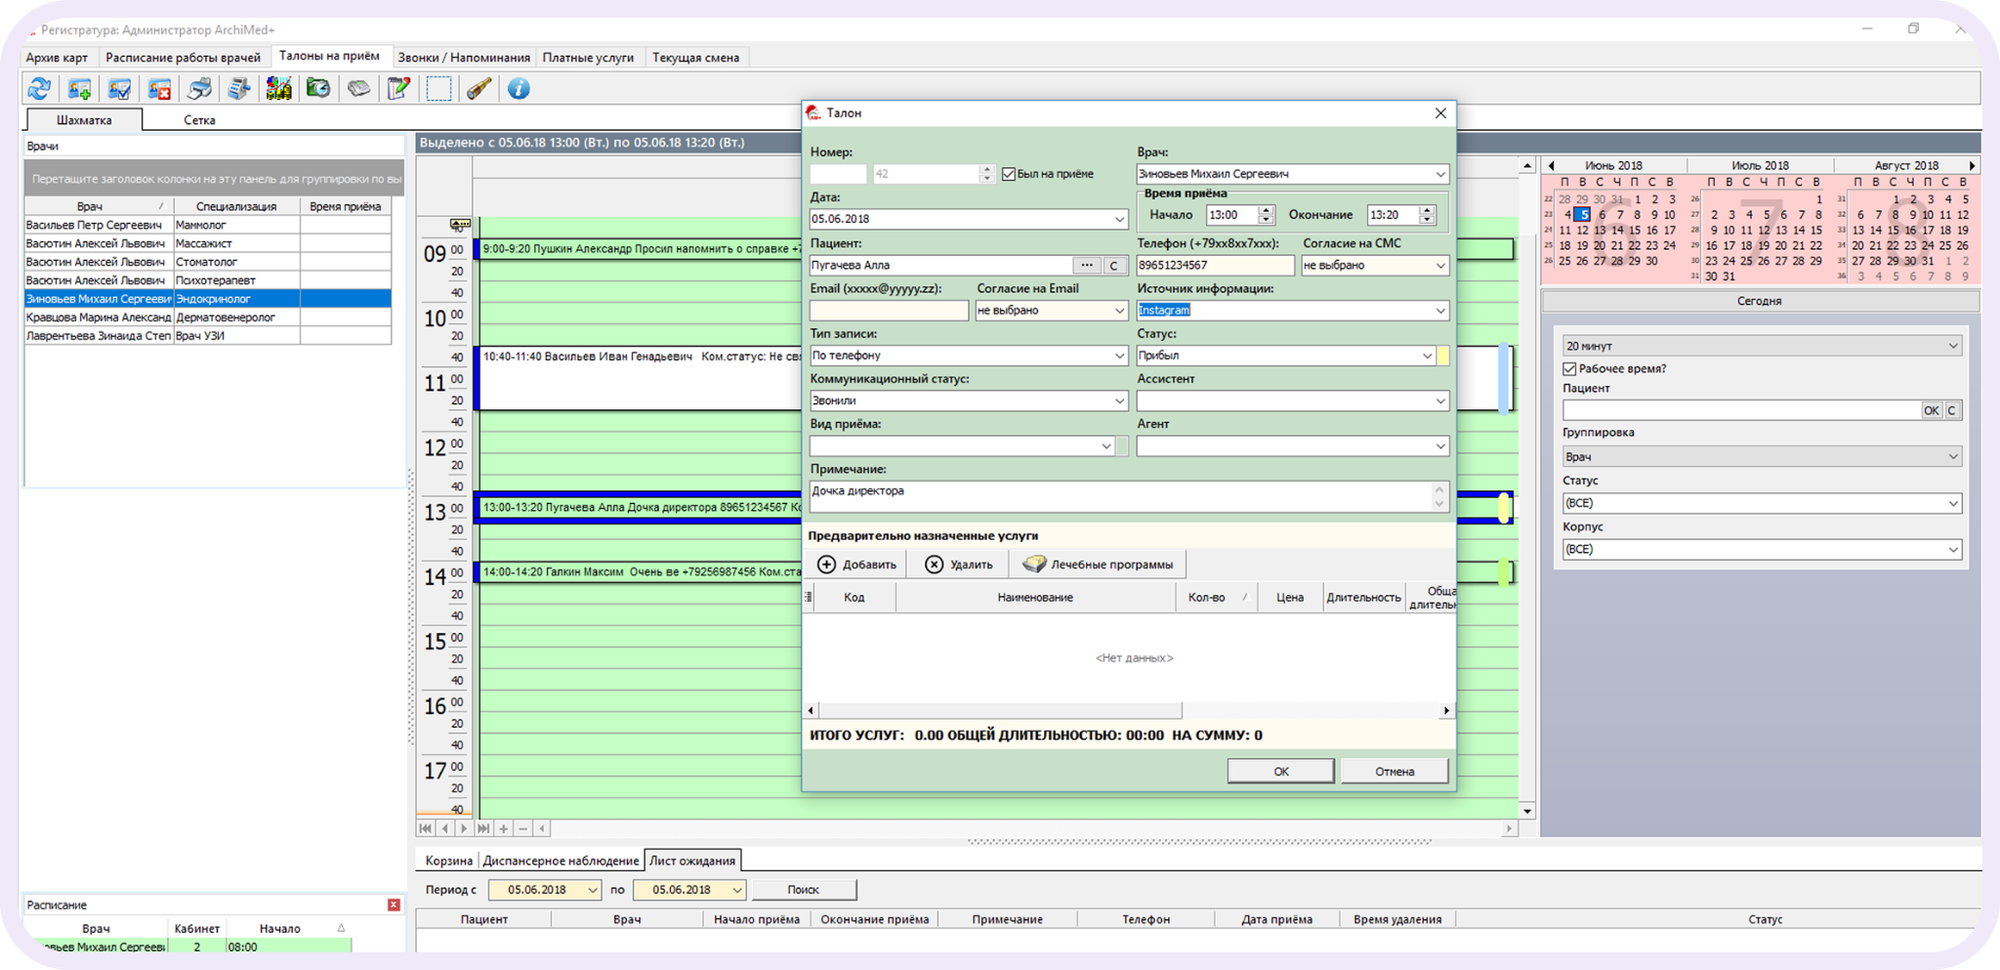Viewport: 2000px width, 970px height.
Task: Jump to first record in schedule navigator
Action: (x=426, y=828)
